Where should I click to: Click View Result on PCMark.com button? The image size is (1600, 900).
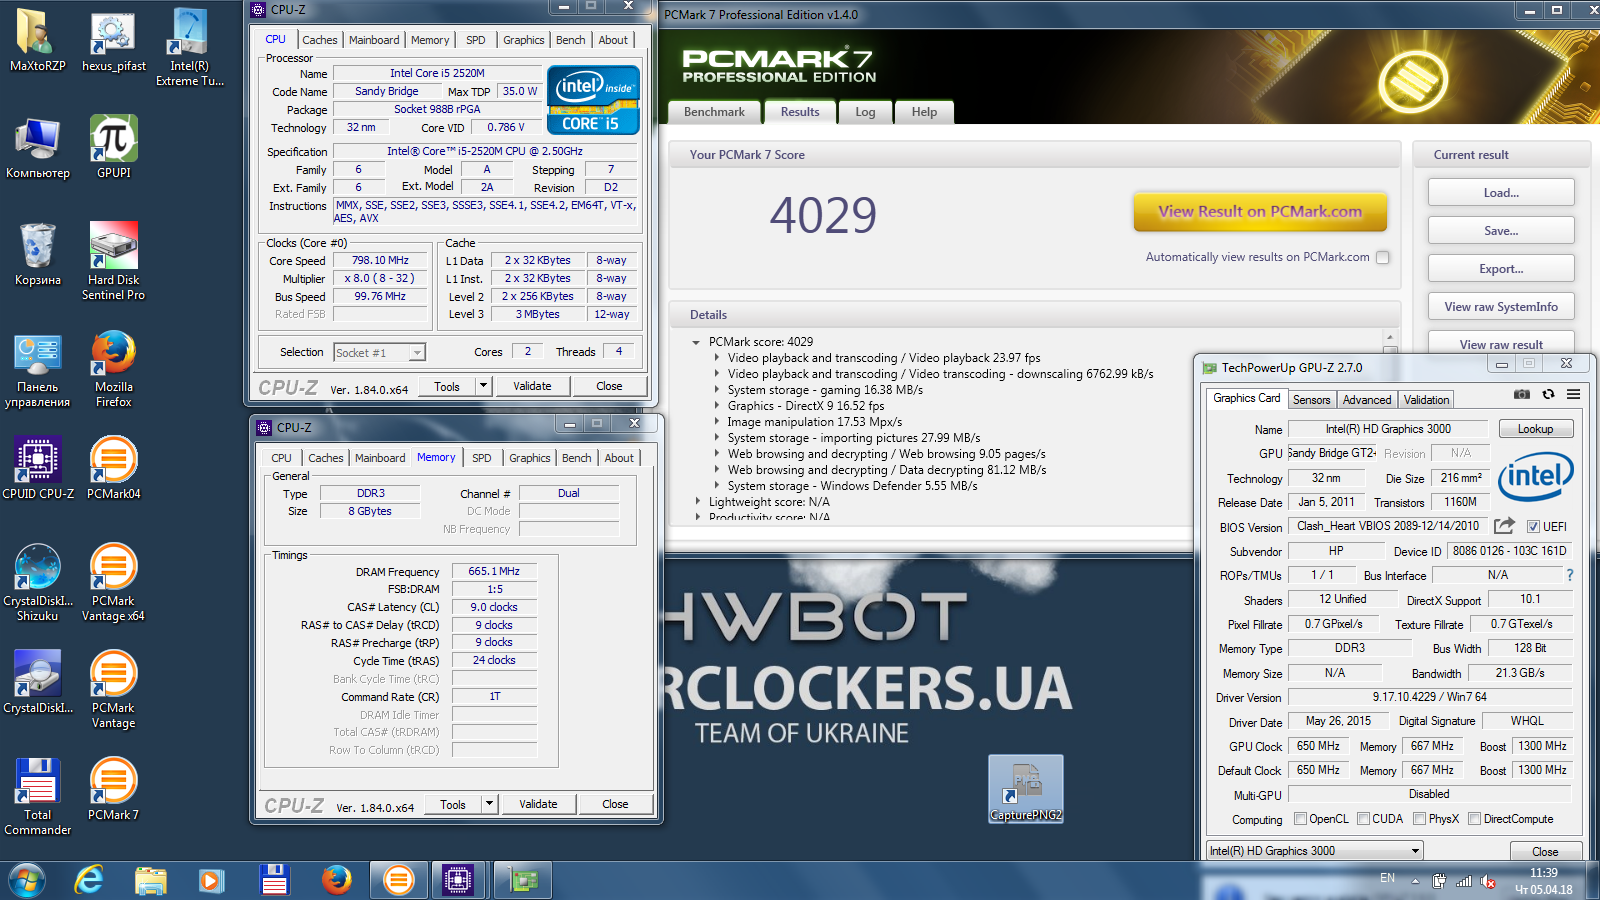[1260, 212]
